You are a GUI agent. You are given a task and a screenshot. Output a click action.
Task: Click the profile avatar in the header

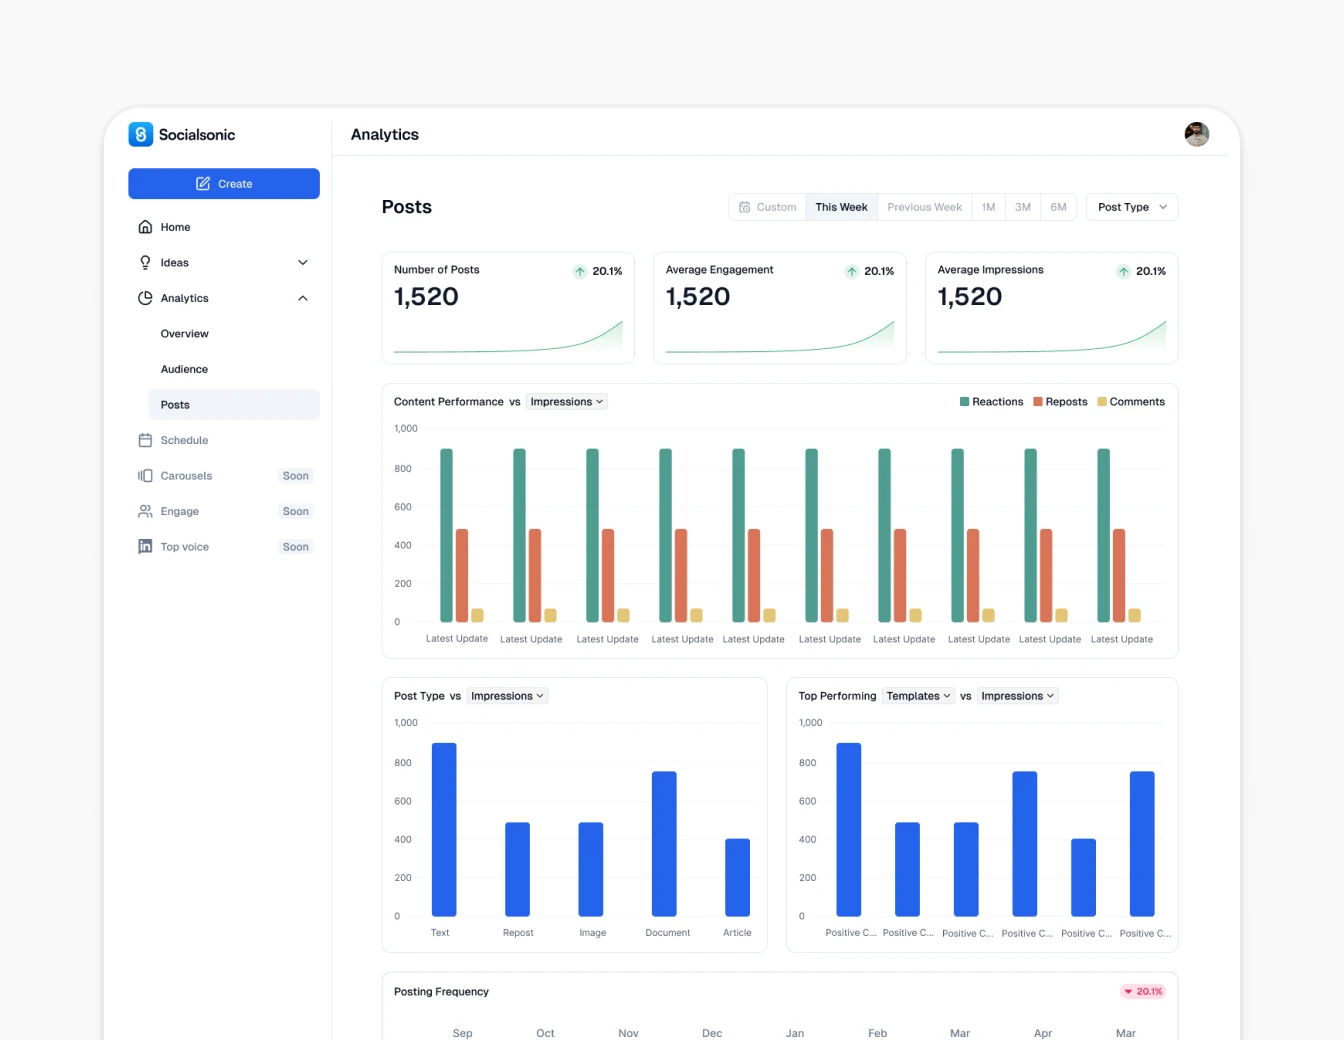point(1196,134)
